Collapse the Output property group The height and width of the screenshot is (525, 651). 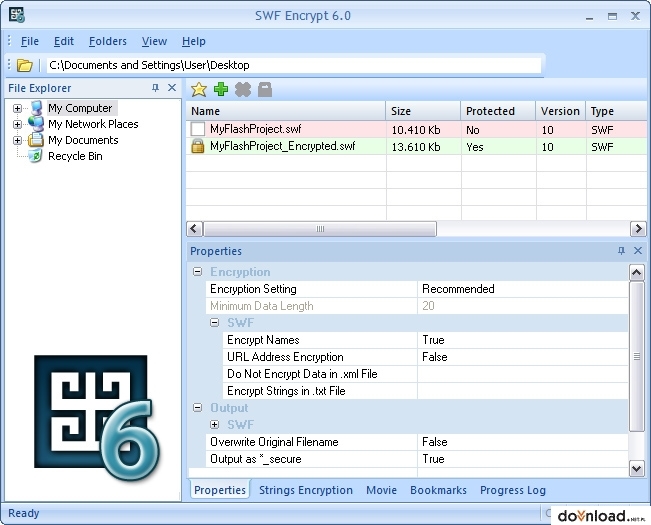tap(198, 408)
